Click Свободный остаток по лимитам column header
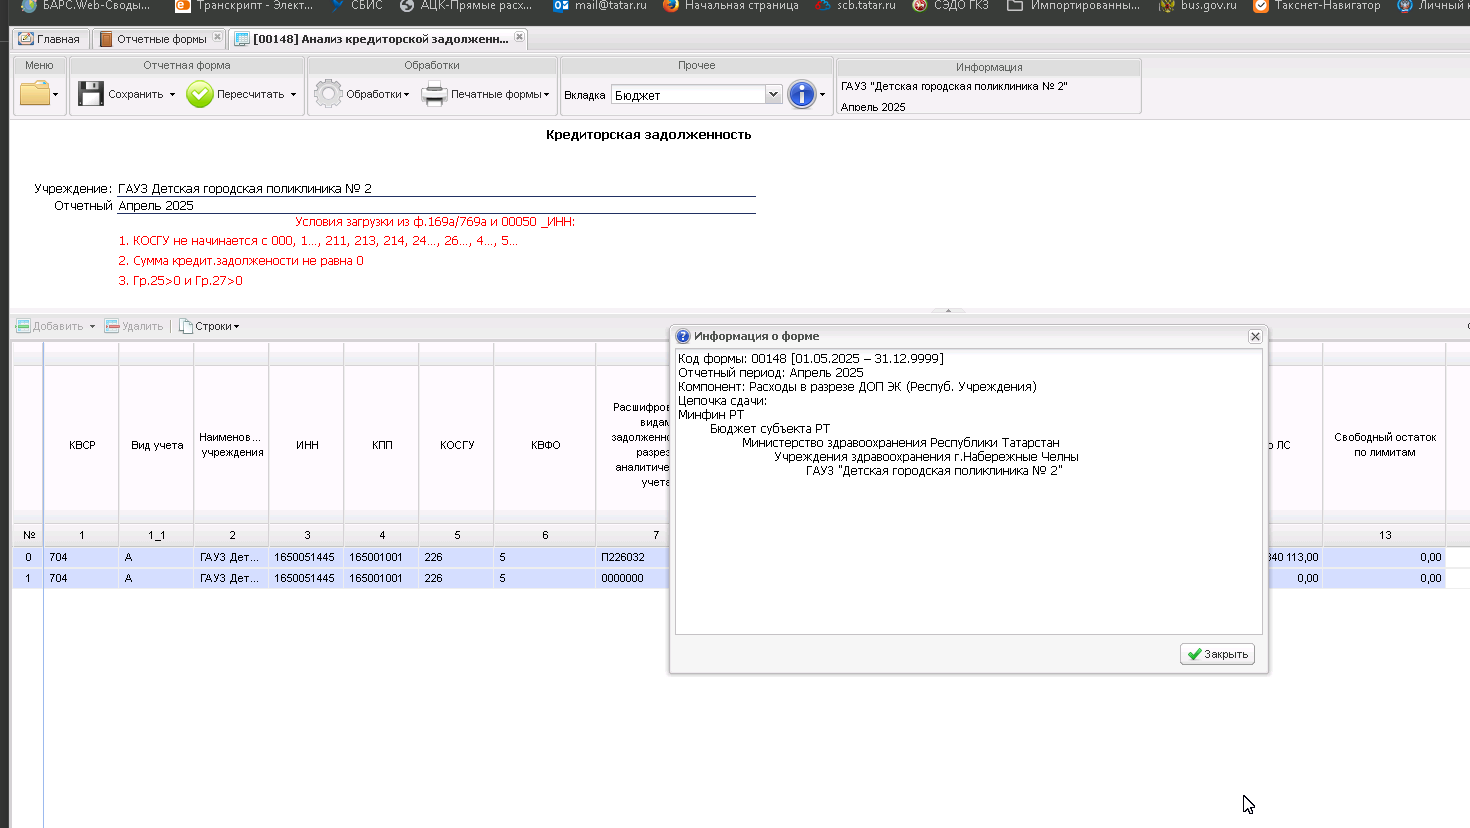The image size is (1470, 828). pos(1385,445)
